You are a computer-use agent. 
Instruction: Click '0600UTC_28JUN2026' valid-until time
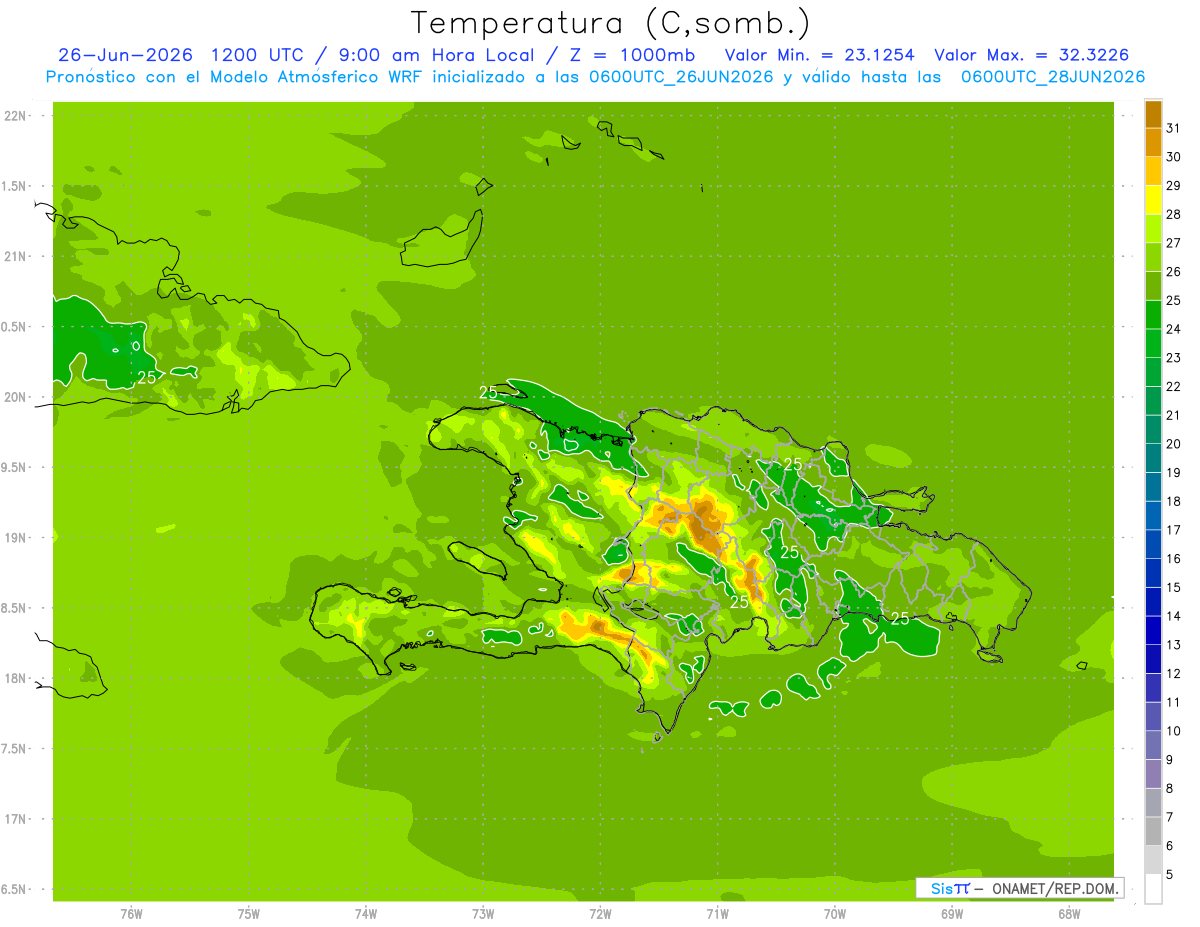[1053, 77]
